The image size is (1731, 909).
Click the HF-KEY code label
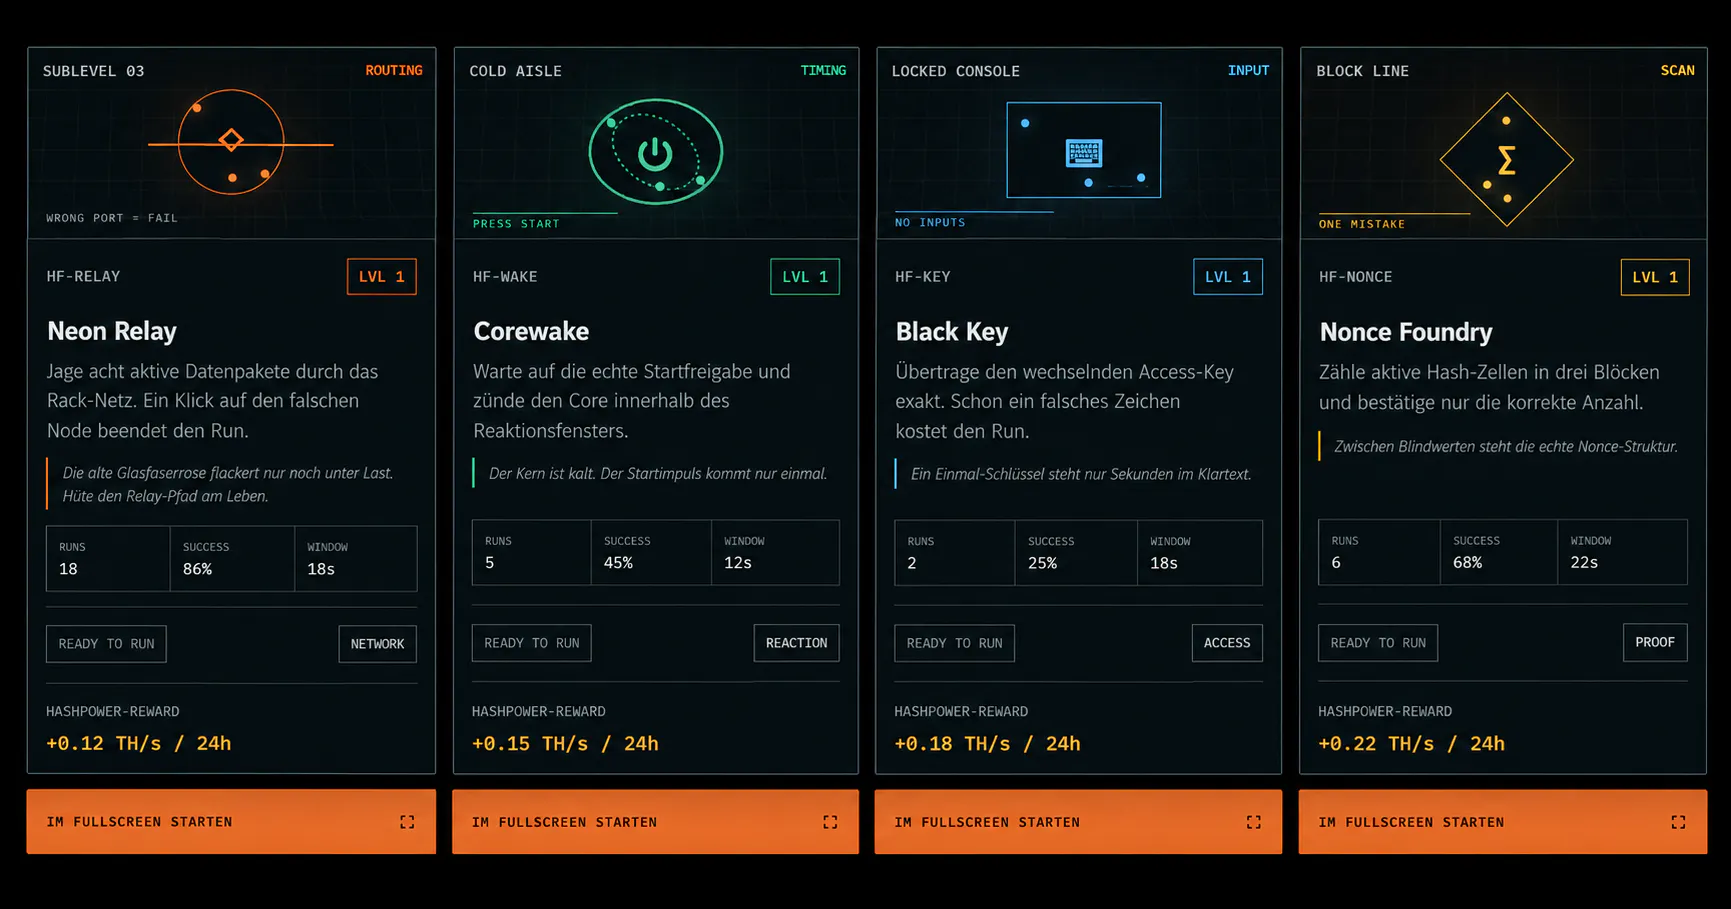(923, 277)
